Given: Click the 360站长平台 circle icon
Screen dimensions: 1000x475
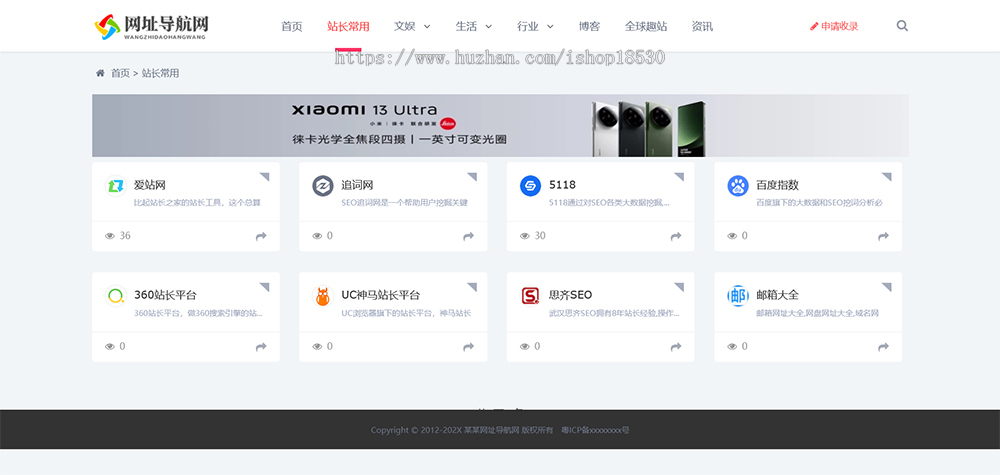Looking at the screenshot, I should [115, 296].
